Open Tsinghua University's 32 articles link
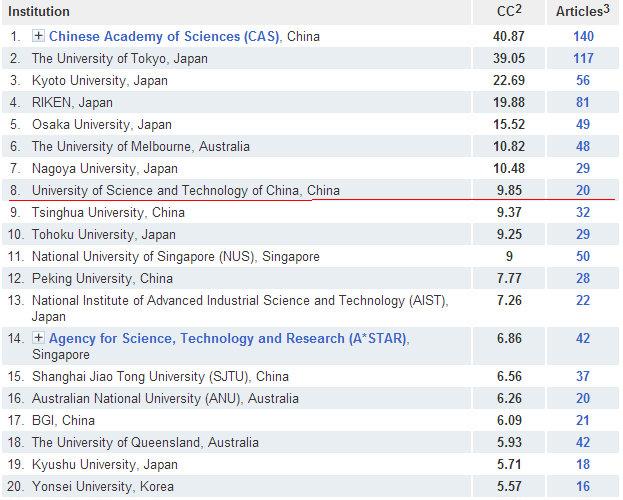This screenshot has height=500, width=623. (582, 212)
